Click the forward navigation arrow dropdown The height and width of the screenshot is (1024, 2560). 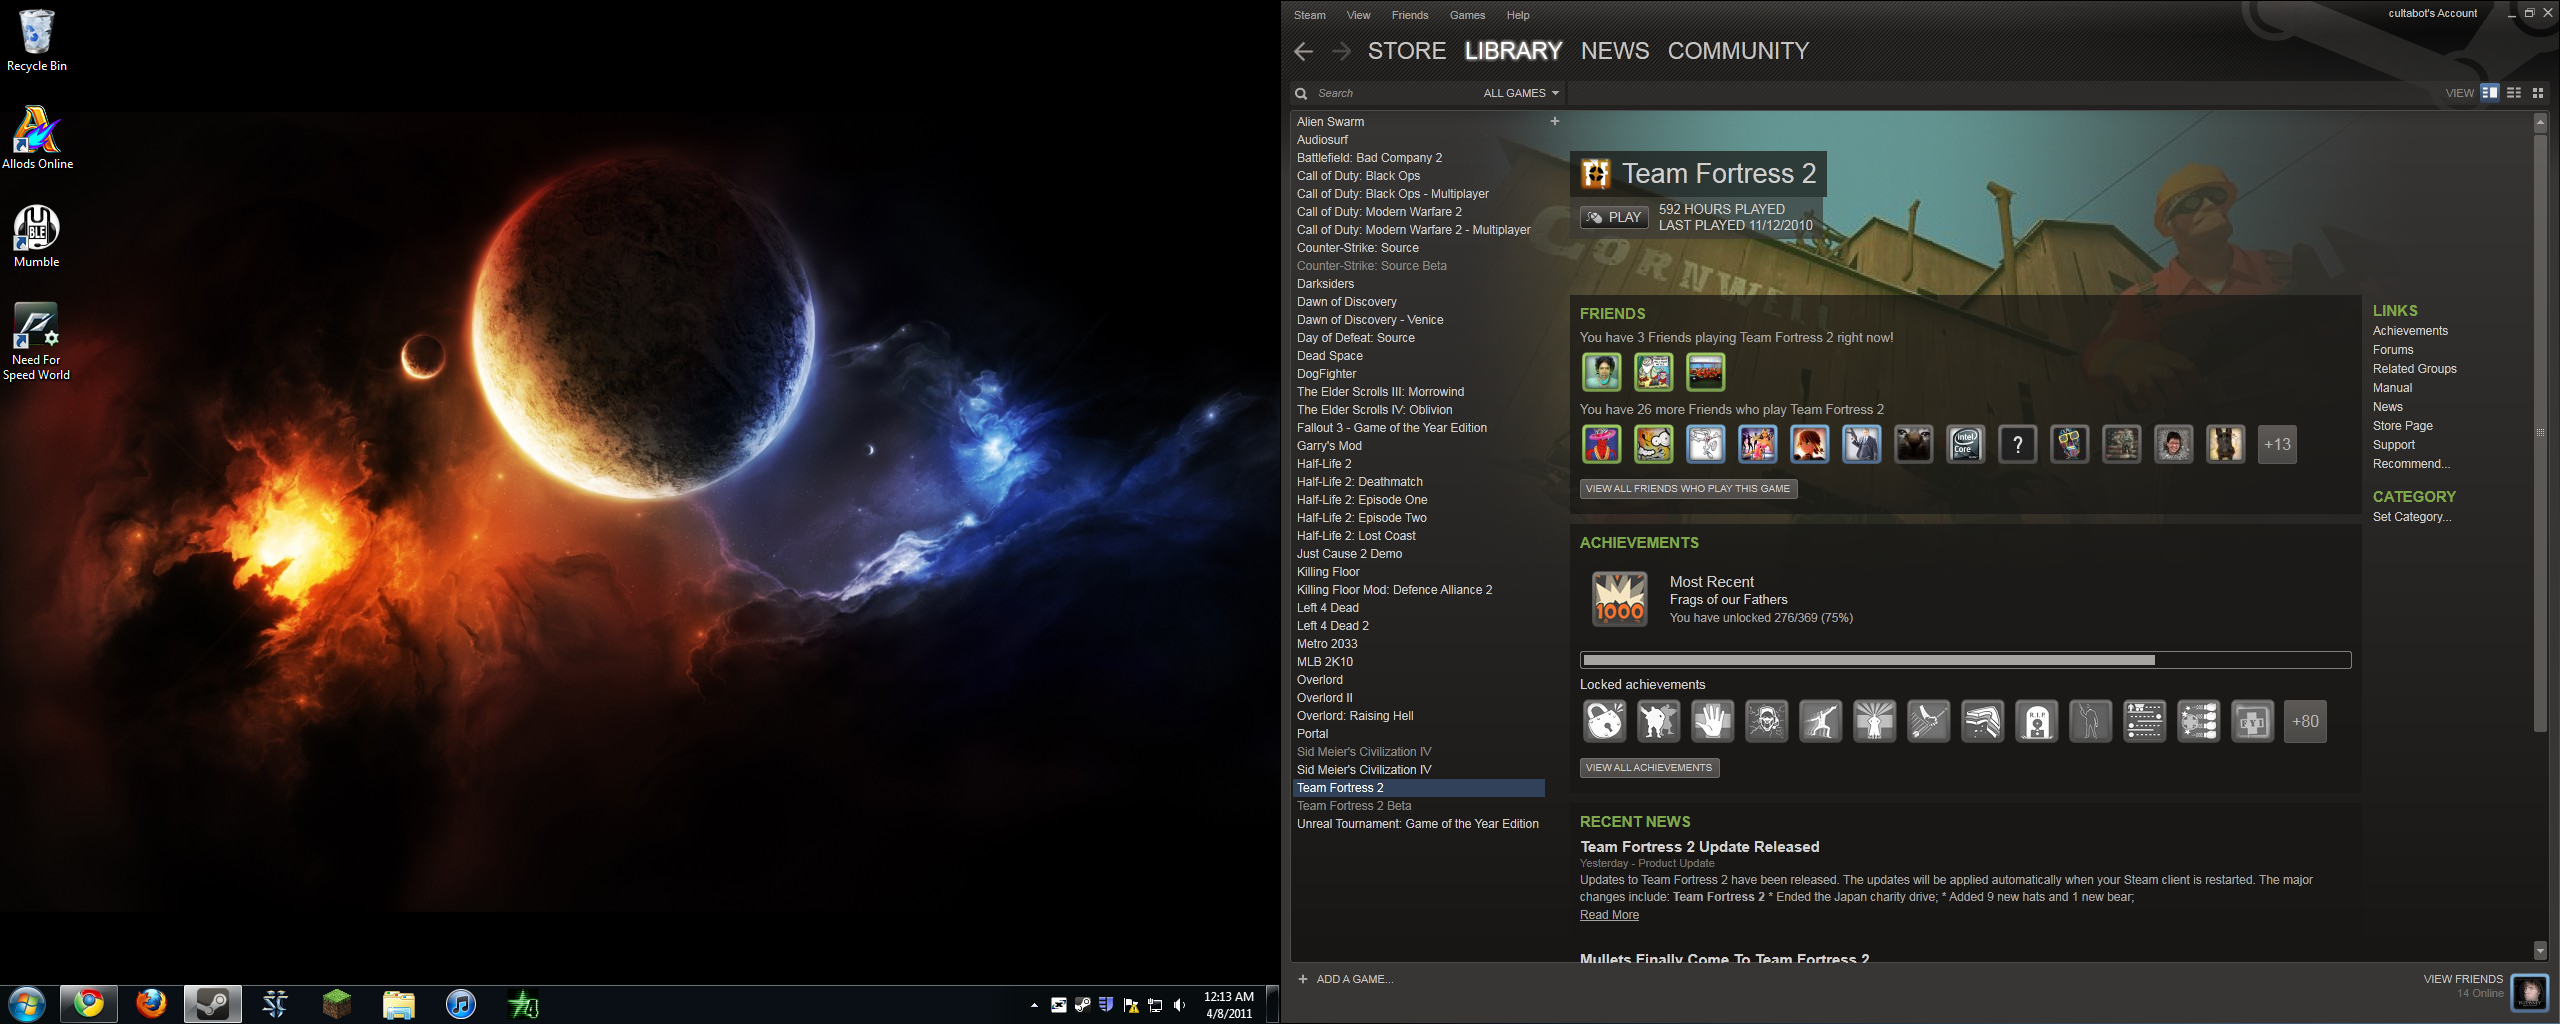click(1340, 51)
